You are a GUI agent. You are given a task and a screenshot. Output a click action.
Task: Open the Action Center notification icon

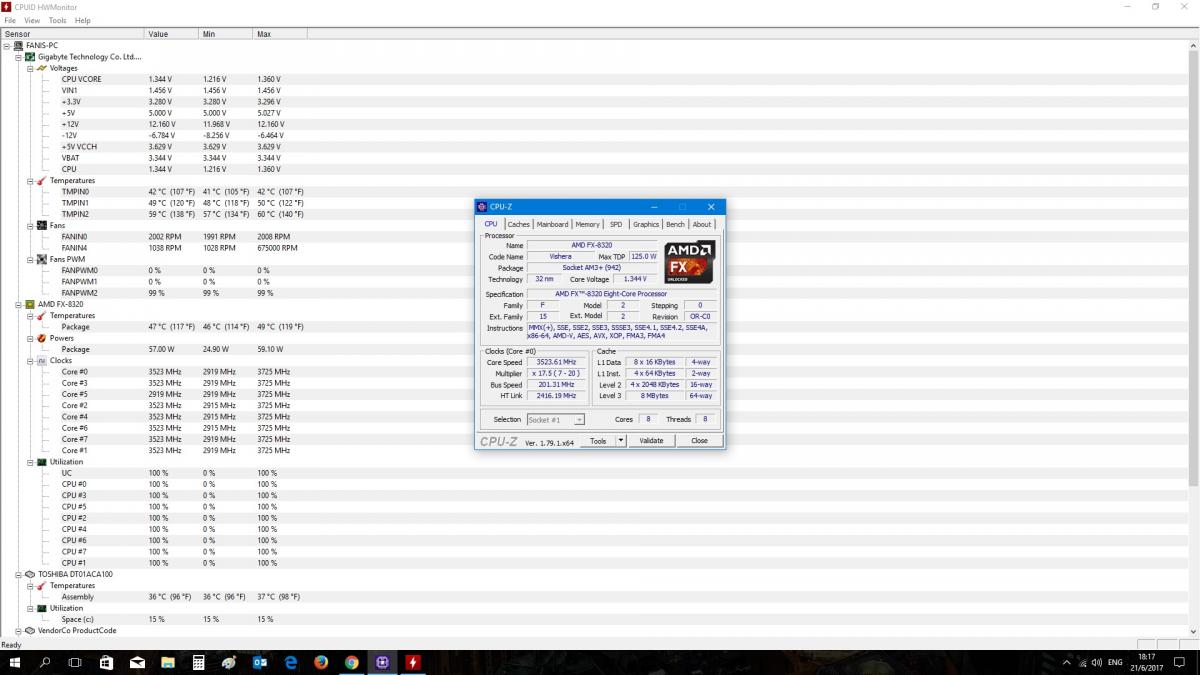coord(1180,662)
